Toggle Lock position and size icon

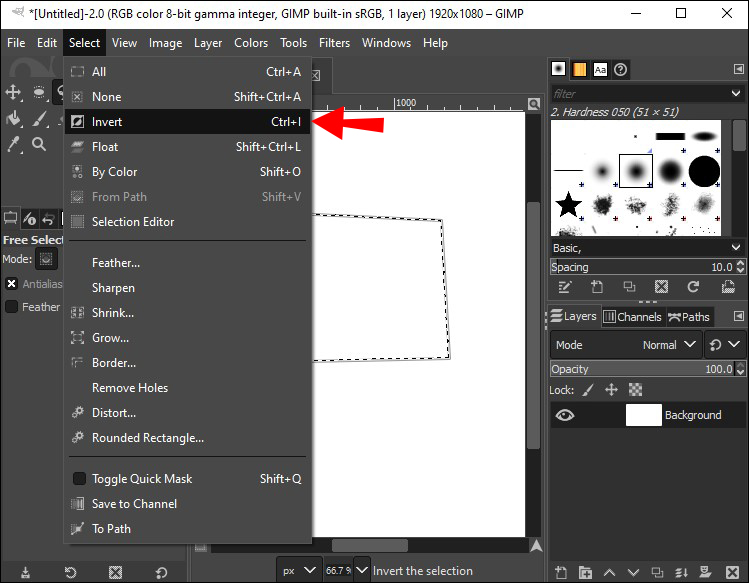coord(611,390)
